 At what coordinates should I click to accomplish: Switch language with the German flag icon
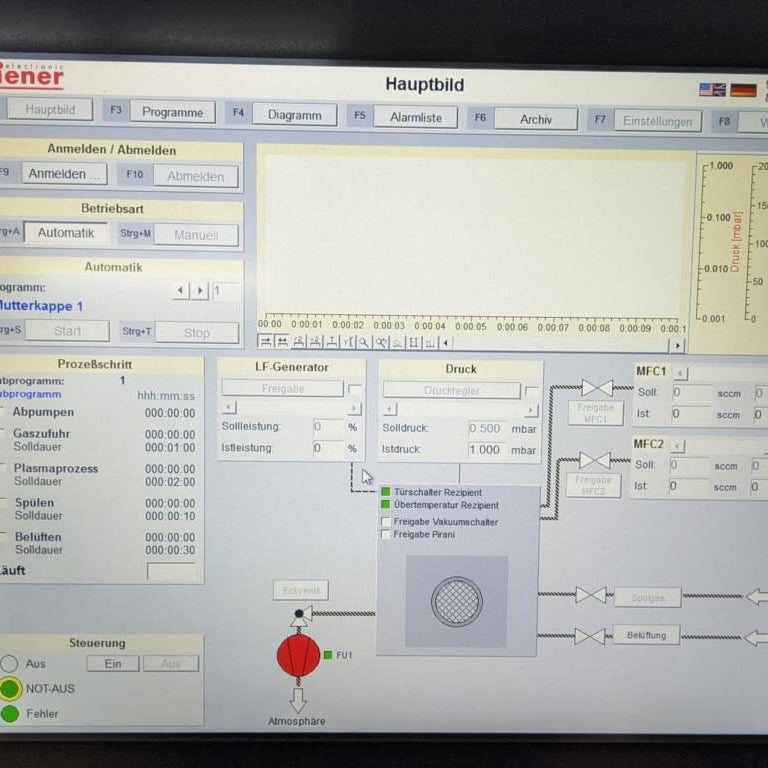[744, 90]
